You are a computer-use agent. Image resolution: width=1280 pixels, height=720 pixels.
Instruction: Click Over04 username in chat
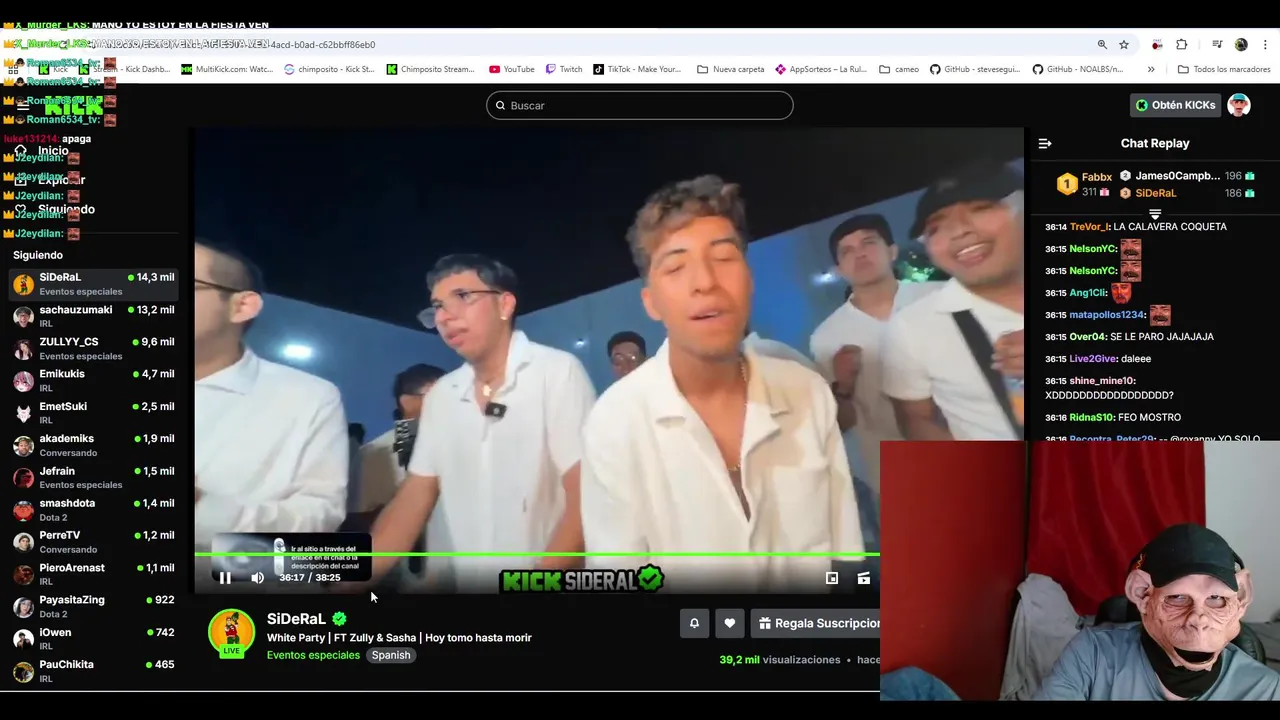pyautogui.click(x=1088, y=337)
